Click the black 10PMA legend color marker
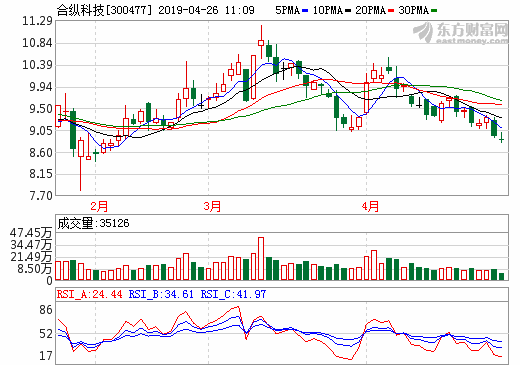This screenshot has height=365, width=520. (x=348, y=11)
